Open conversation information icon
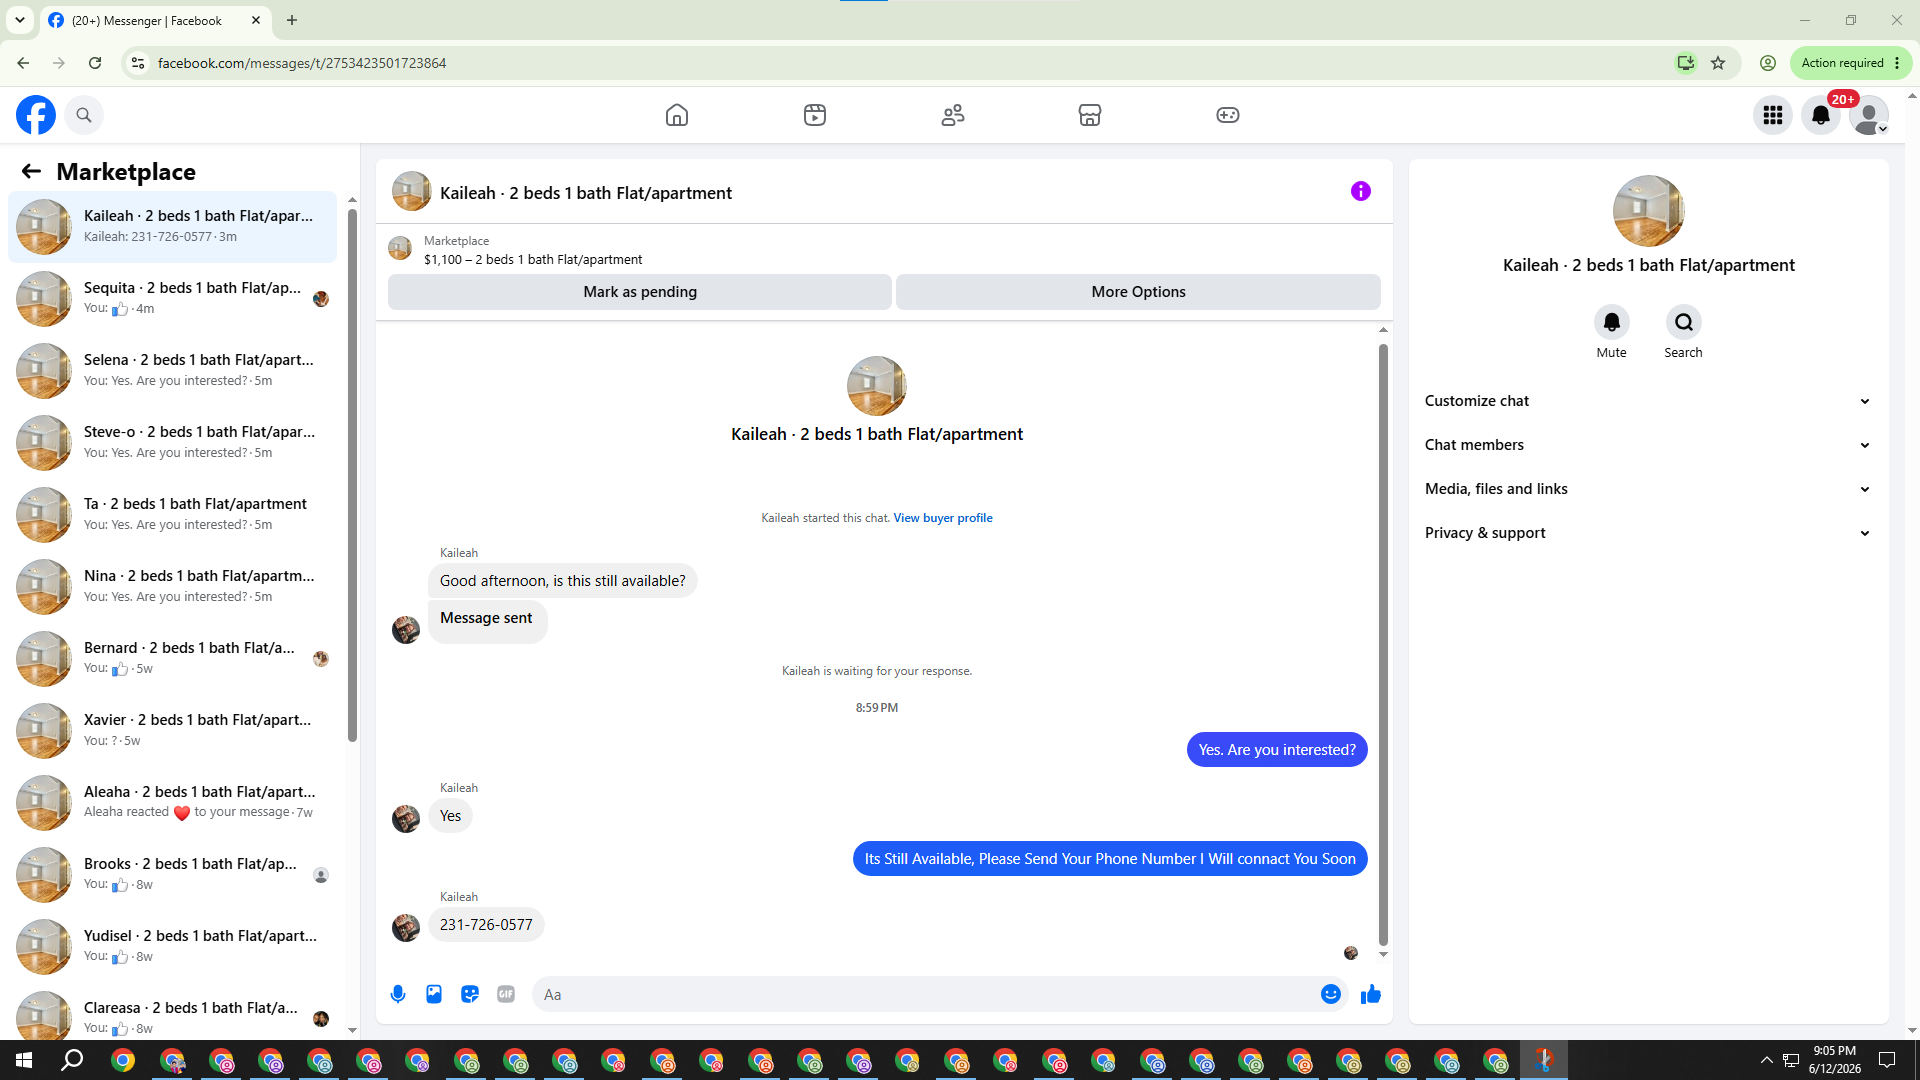 [x=1361, y=191]
